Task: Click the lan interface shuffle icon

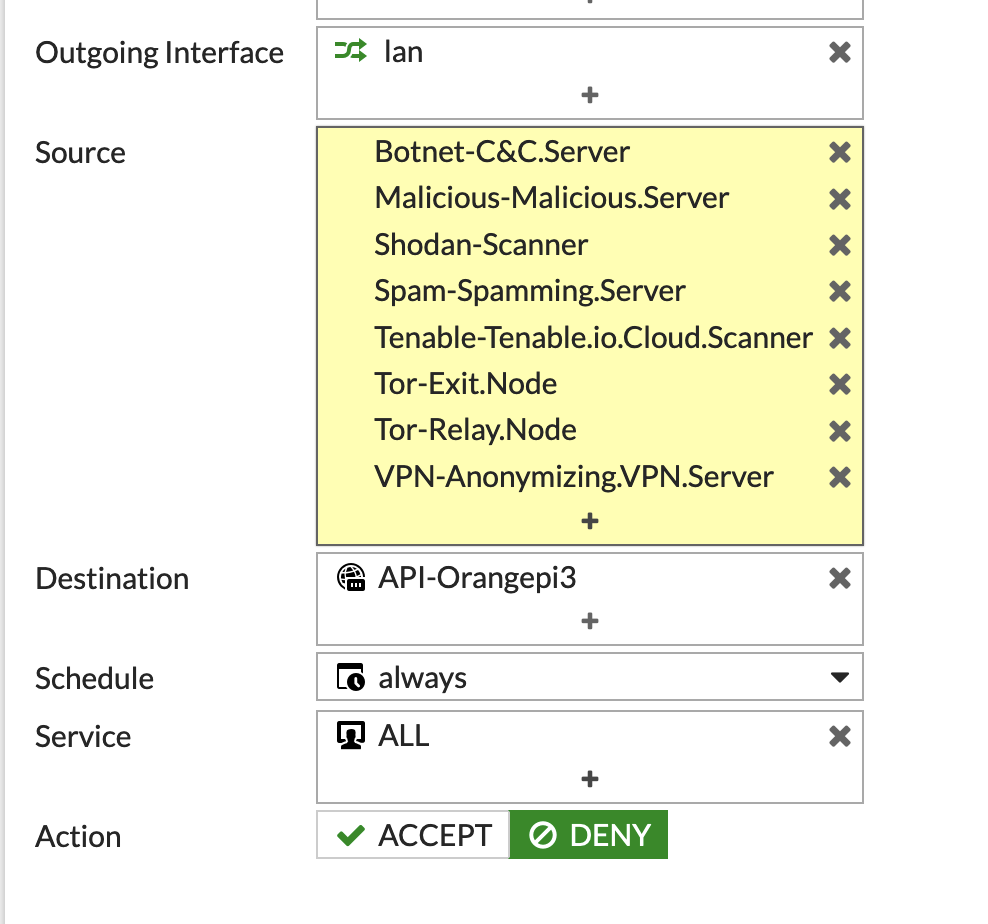Action: [x=350, y=51]
